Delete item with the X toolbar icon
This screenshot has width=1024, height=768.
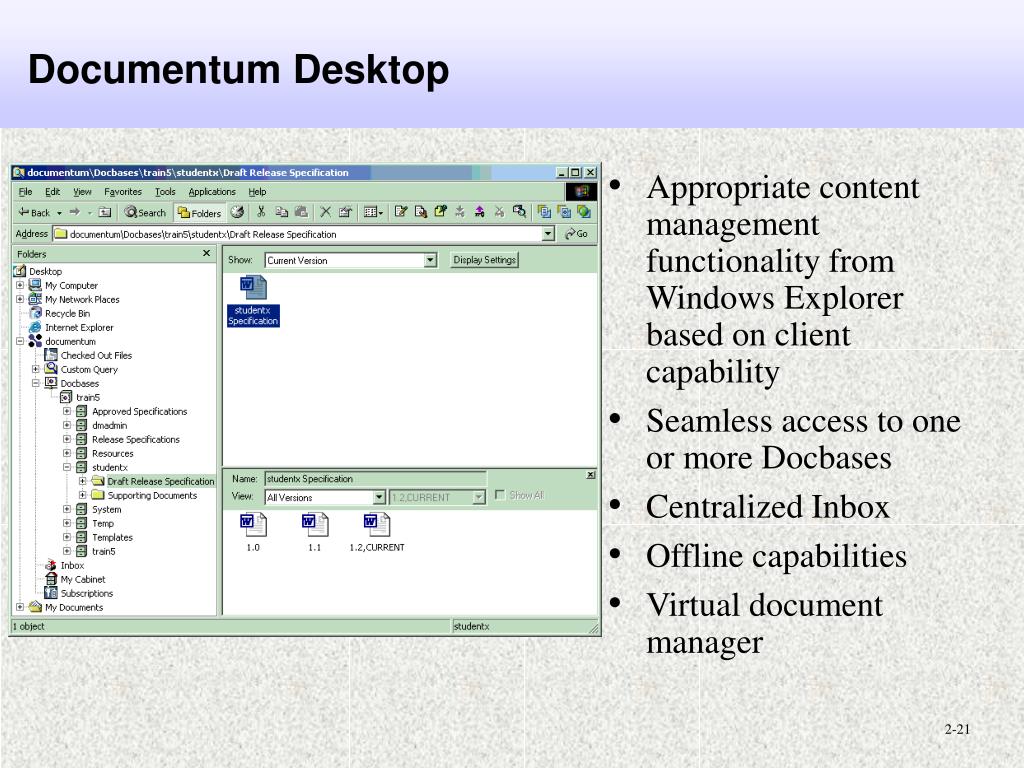(x=325, y=212)
